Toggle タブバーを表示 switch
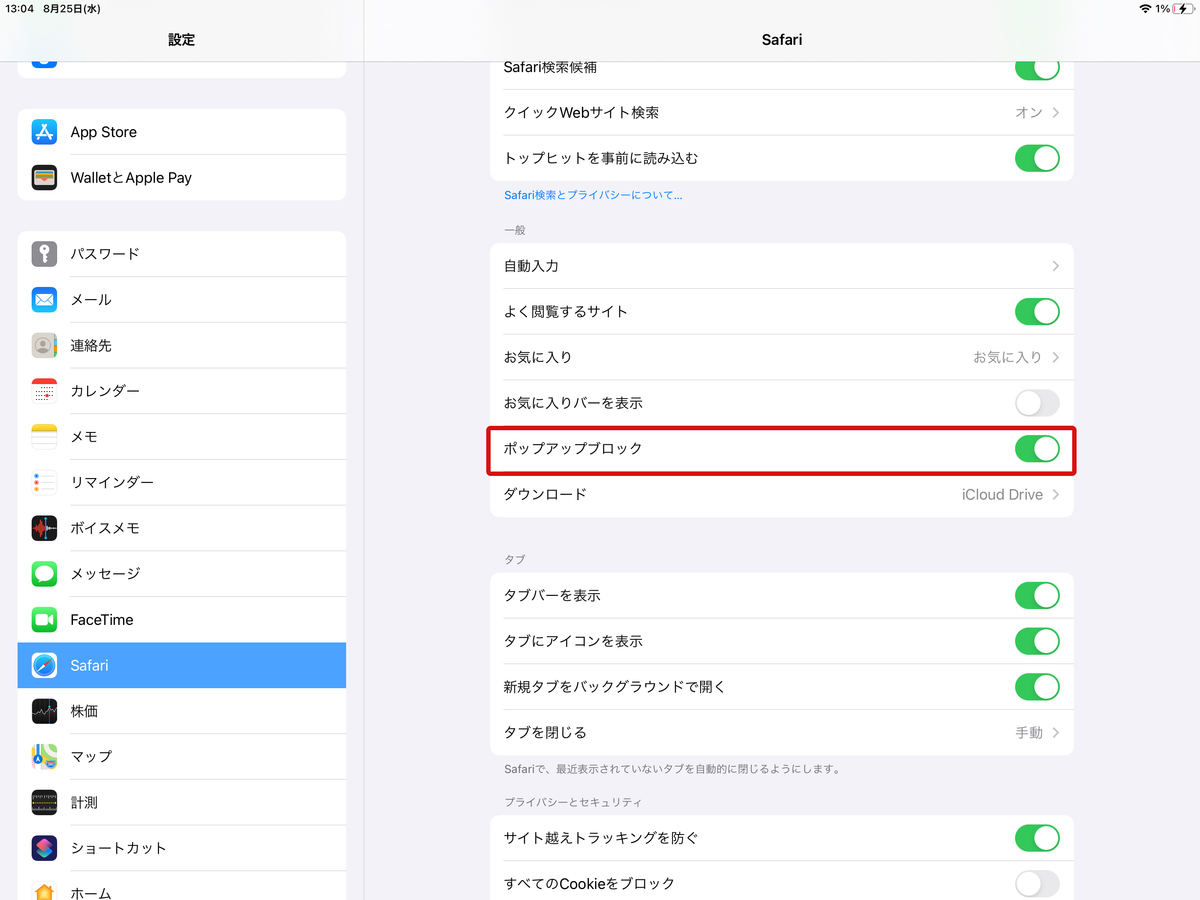This screenshot has width=1200, height=900. (1037, 595)
